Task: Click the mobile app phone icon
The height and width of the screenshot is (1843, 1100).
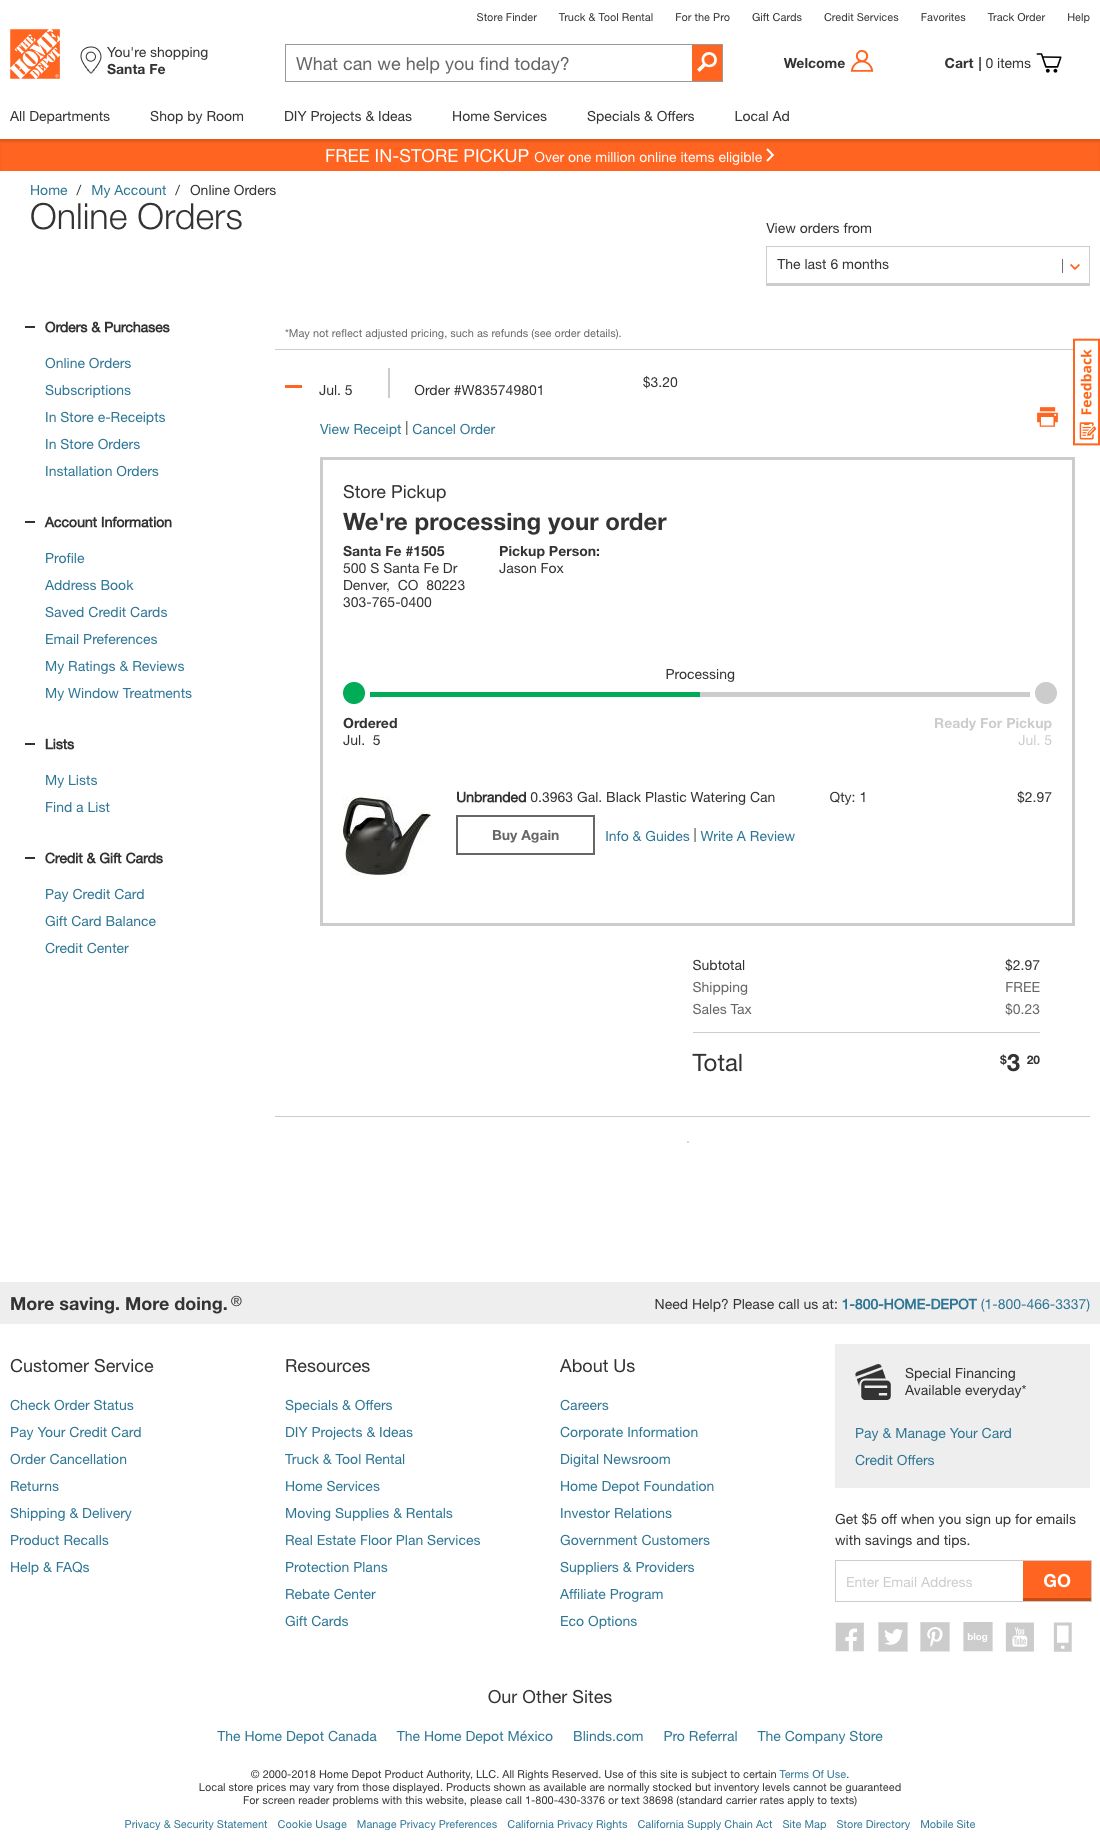Action: click(x=1063, y=1637)
